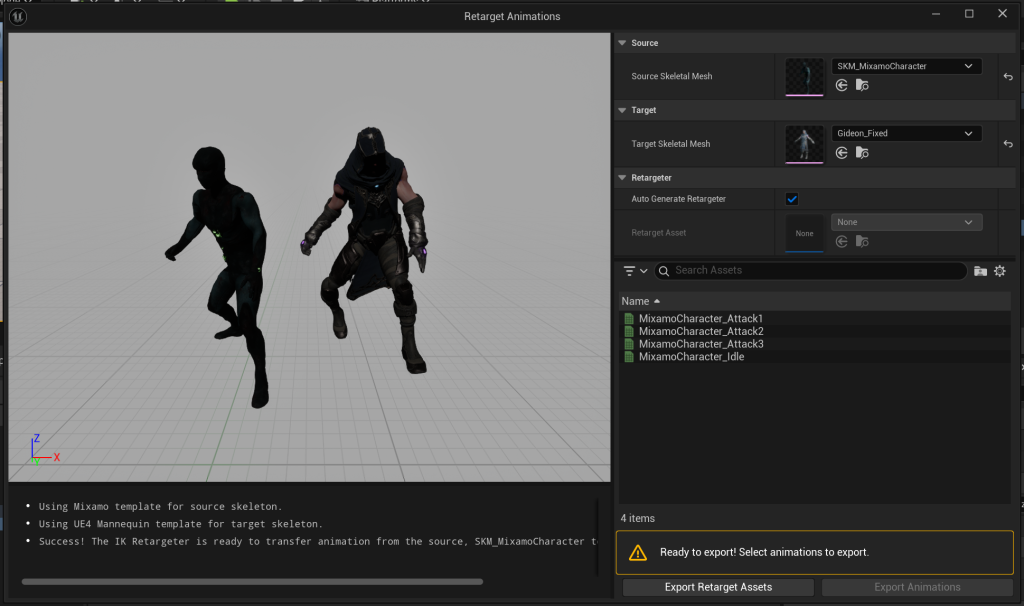
Task: Select MixamoCharacter_Attack2 animation name
Action: click(x=701, y=331)
